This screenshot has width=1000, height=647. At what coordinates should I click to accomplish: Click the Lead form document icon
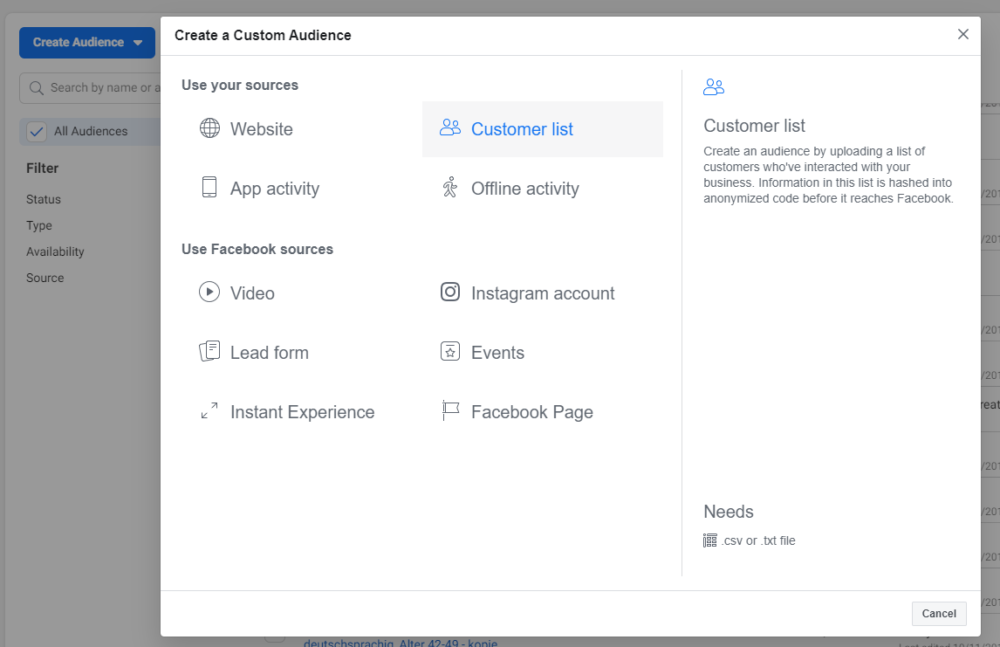pyautogui.click(x=209, y=351)
